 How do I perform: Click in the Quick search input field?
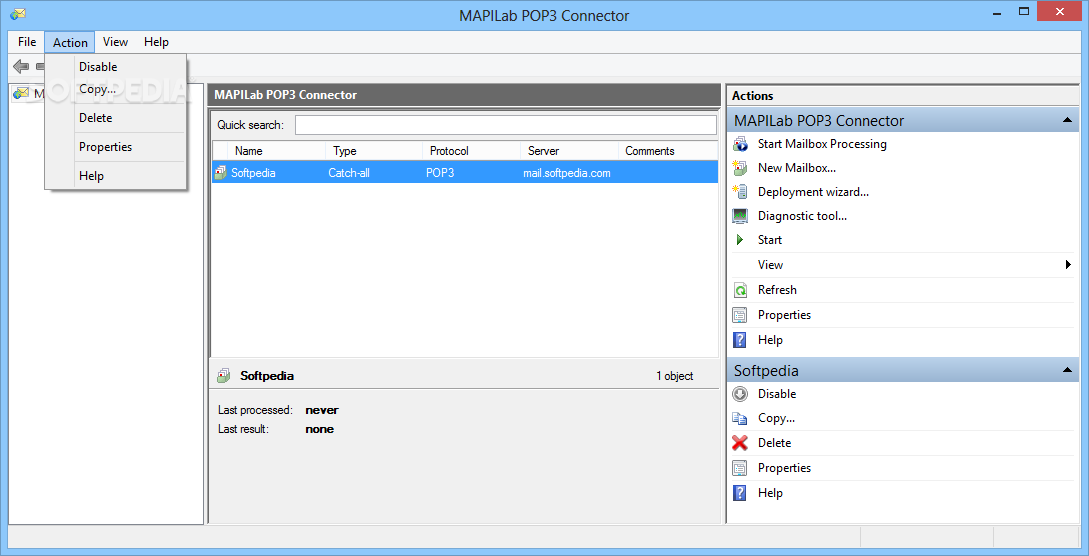506,125
